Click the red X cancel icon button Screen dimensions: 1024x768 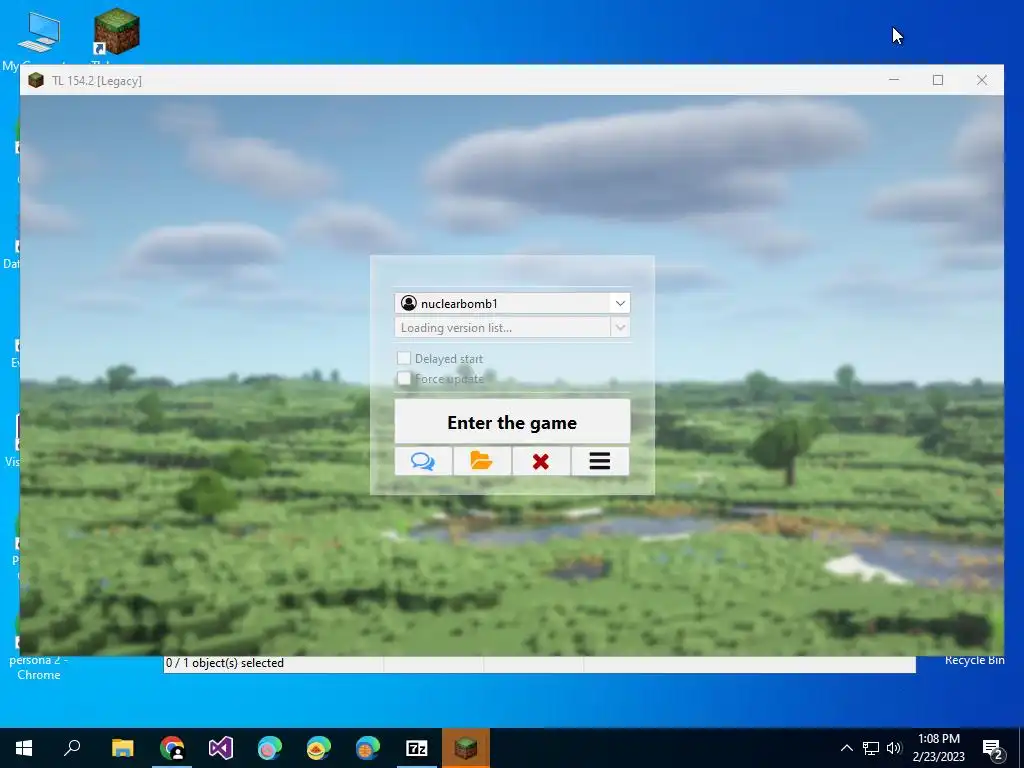pos(541,461)
